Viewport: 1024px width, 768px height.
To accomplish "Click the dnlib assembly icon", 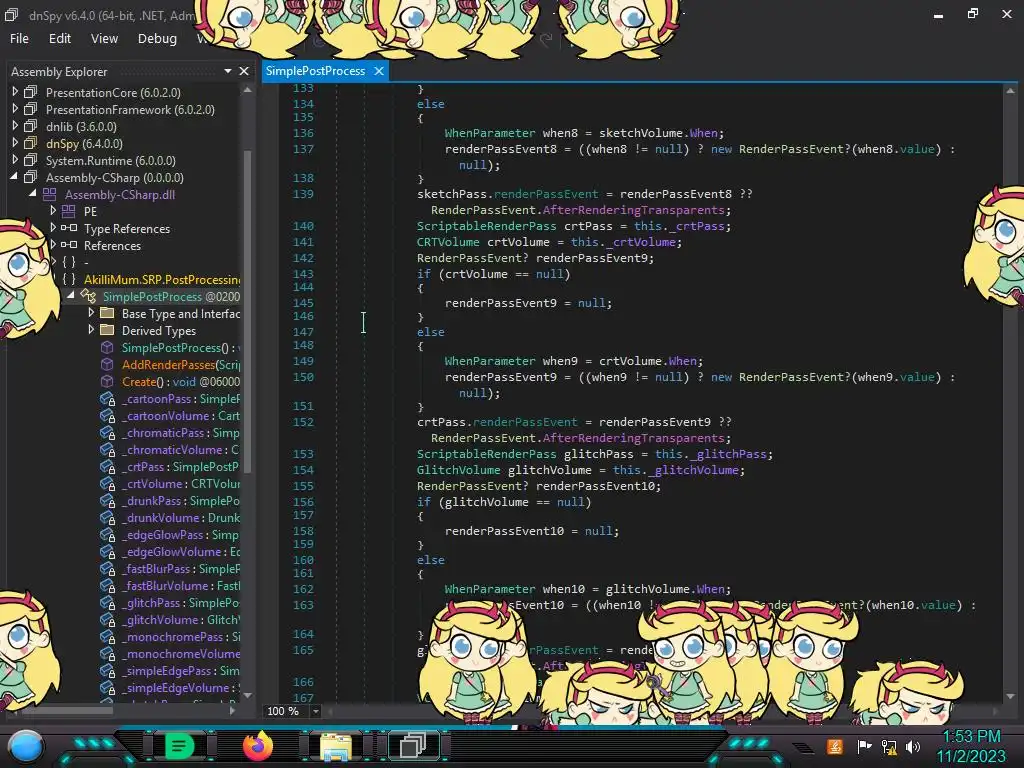I will tap(31, 126).
